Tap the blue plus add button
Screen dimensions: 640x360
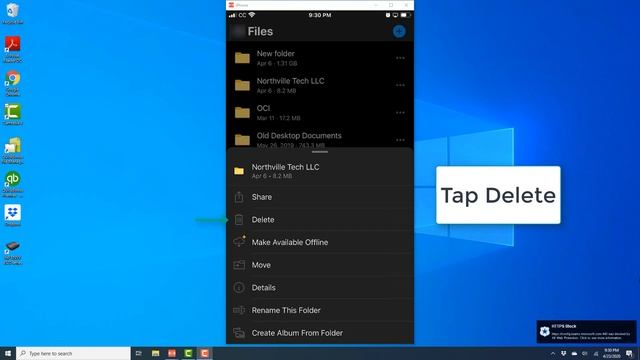(399, 31)
